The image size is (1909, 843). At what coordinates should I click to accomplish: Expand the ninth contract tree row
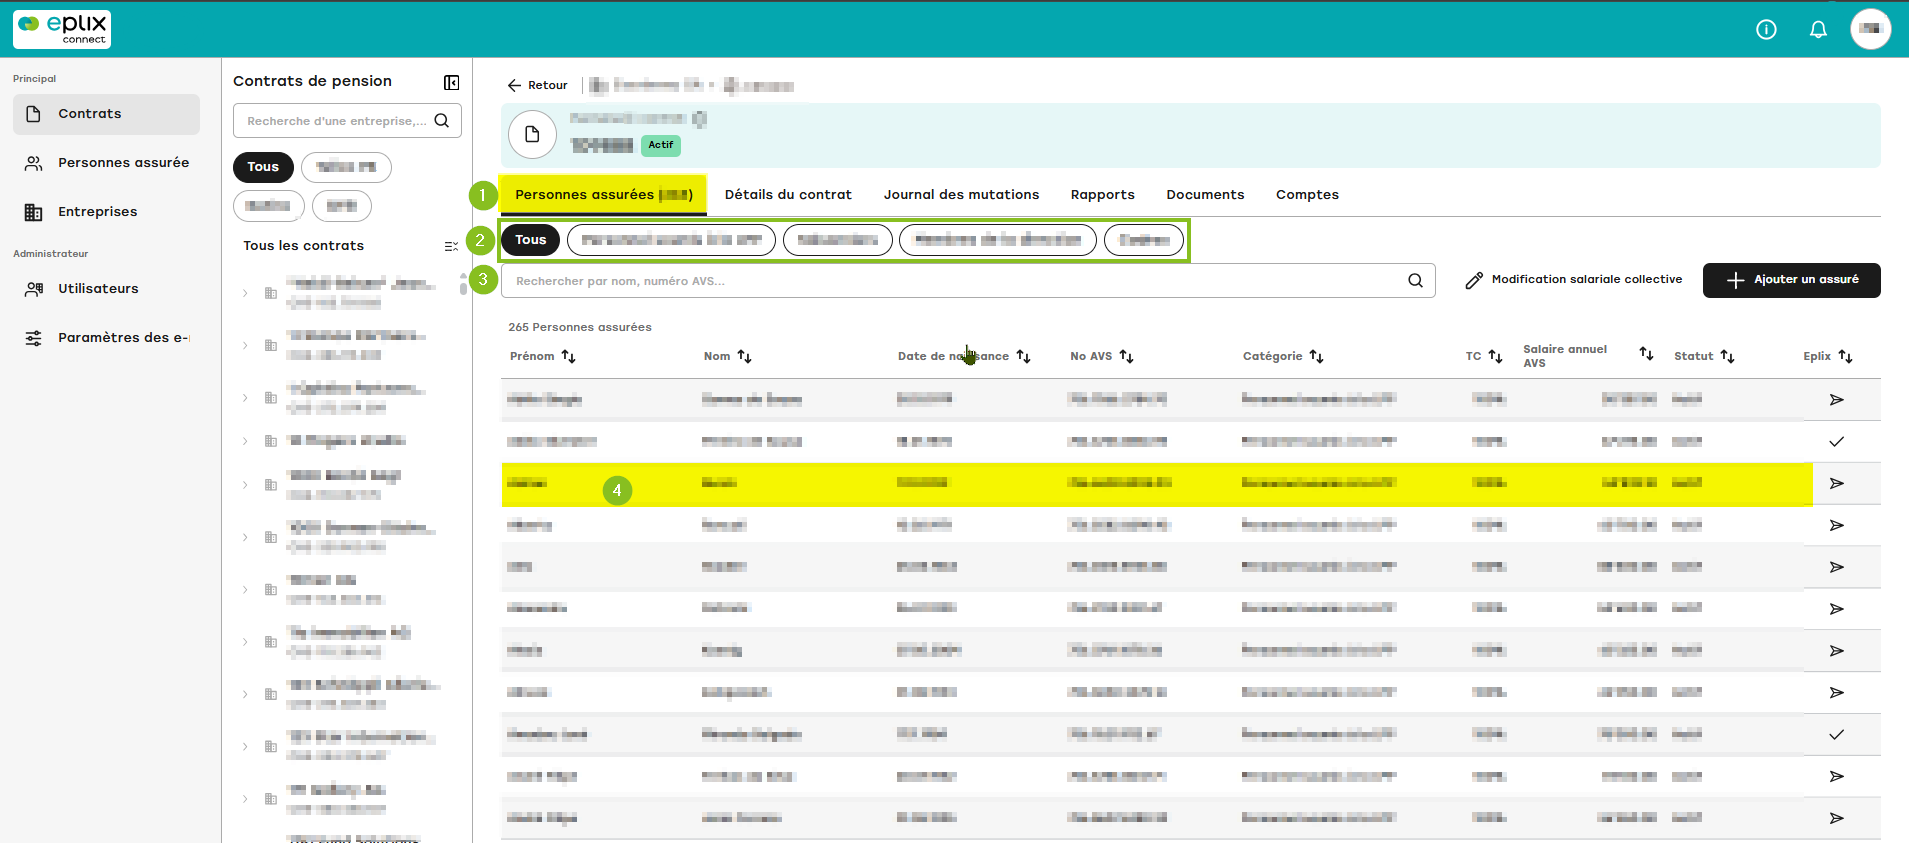coord(245,694)
